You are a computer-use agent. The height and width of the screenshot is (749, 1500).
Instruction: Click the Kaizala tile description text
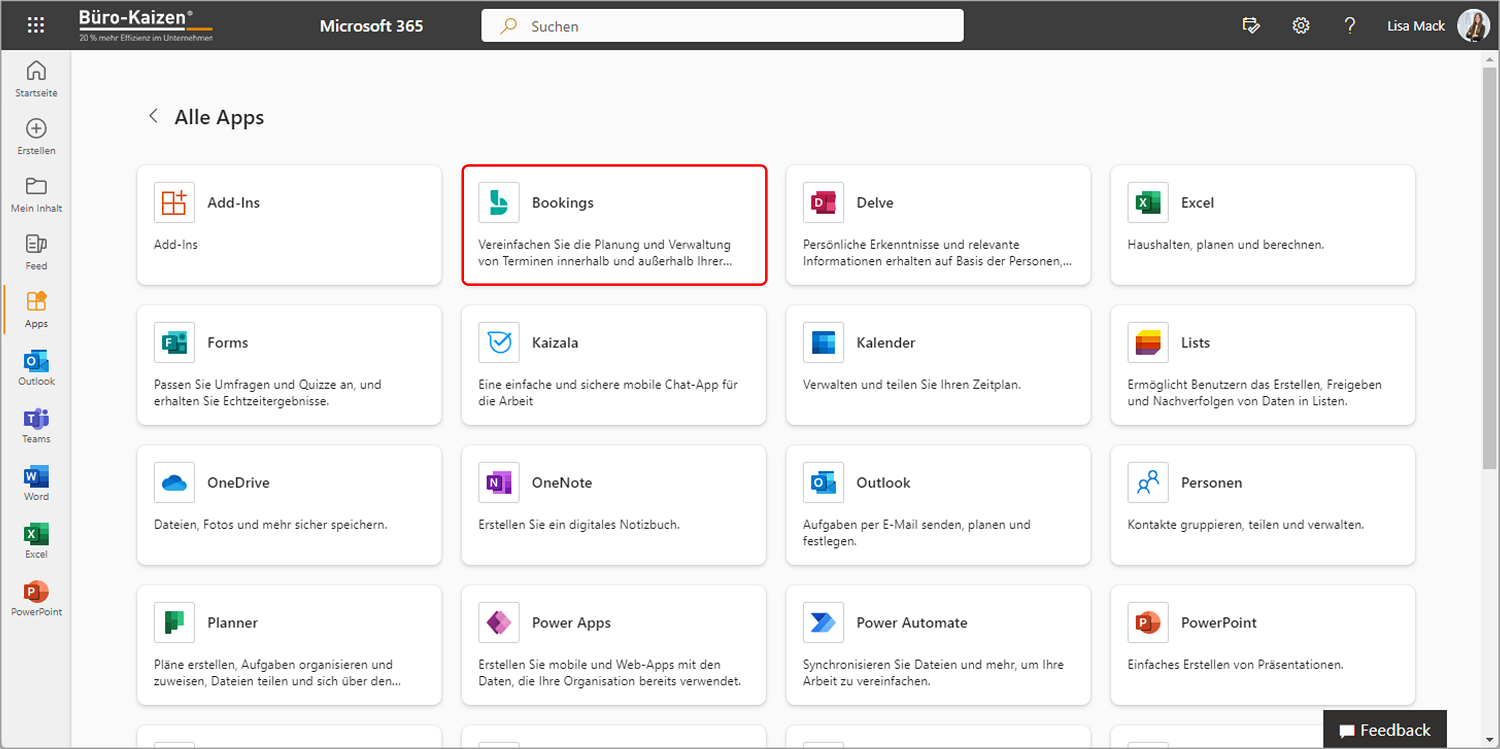(608, 393)
